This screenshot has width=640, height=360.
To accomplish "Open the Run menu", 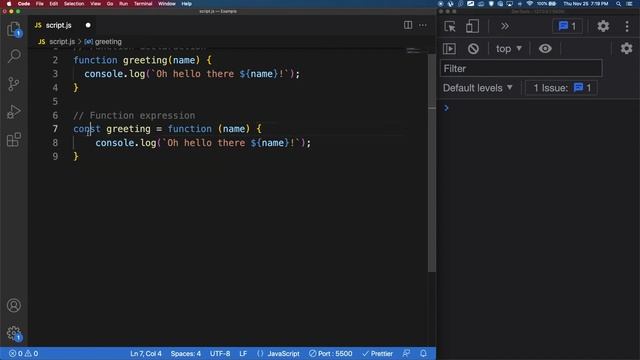I will click(x=123, y=4).
